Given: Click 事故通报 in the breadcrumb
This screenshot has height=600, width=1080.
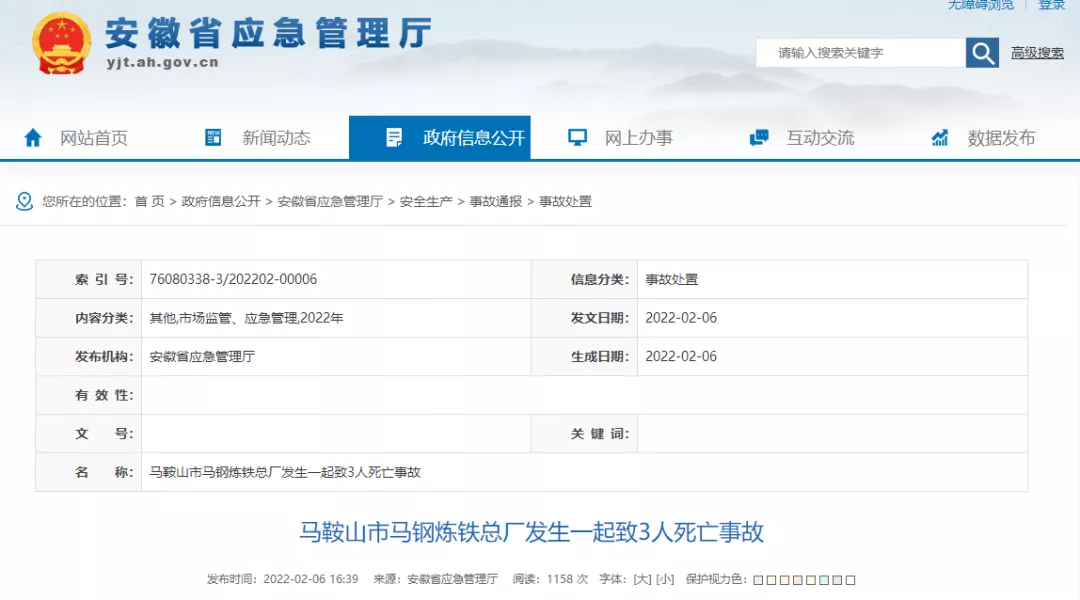Looking at the screenshot, I should pos(495,201).
